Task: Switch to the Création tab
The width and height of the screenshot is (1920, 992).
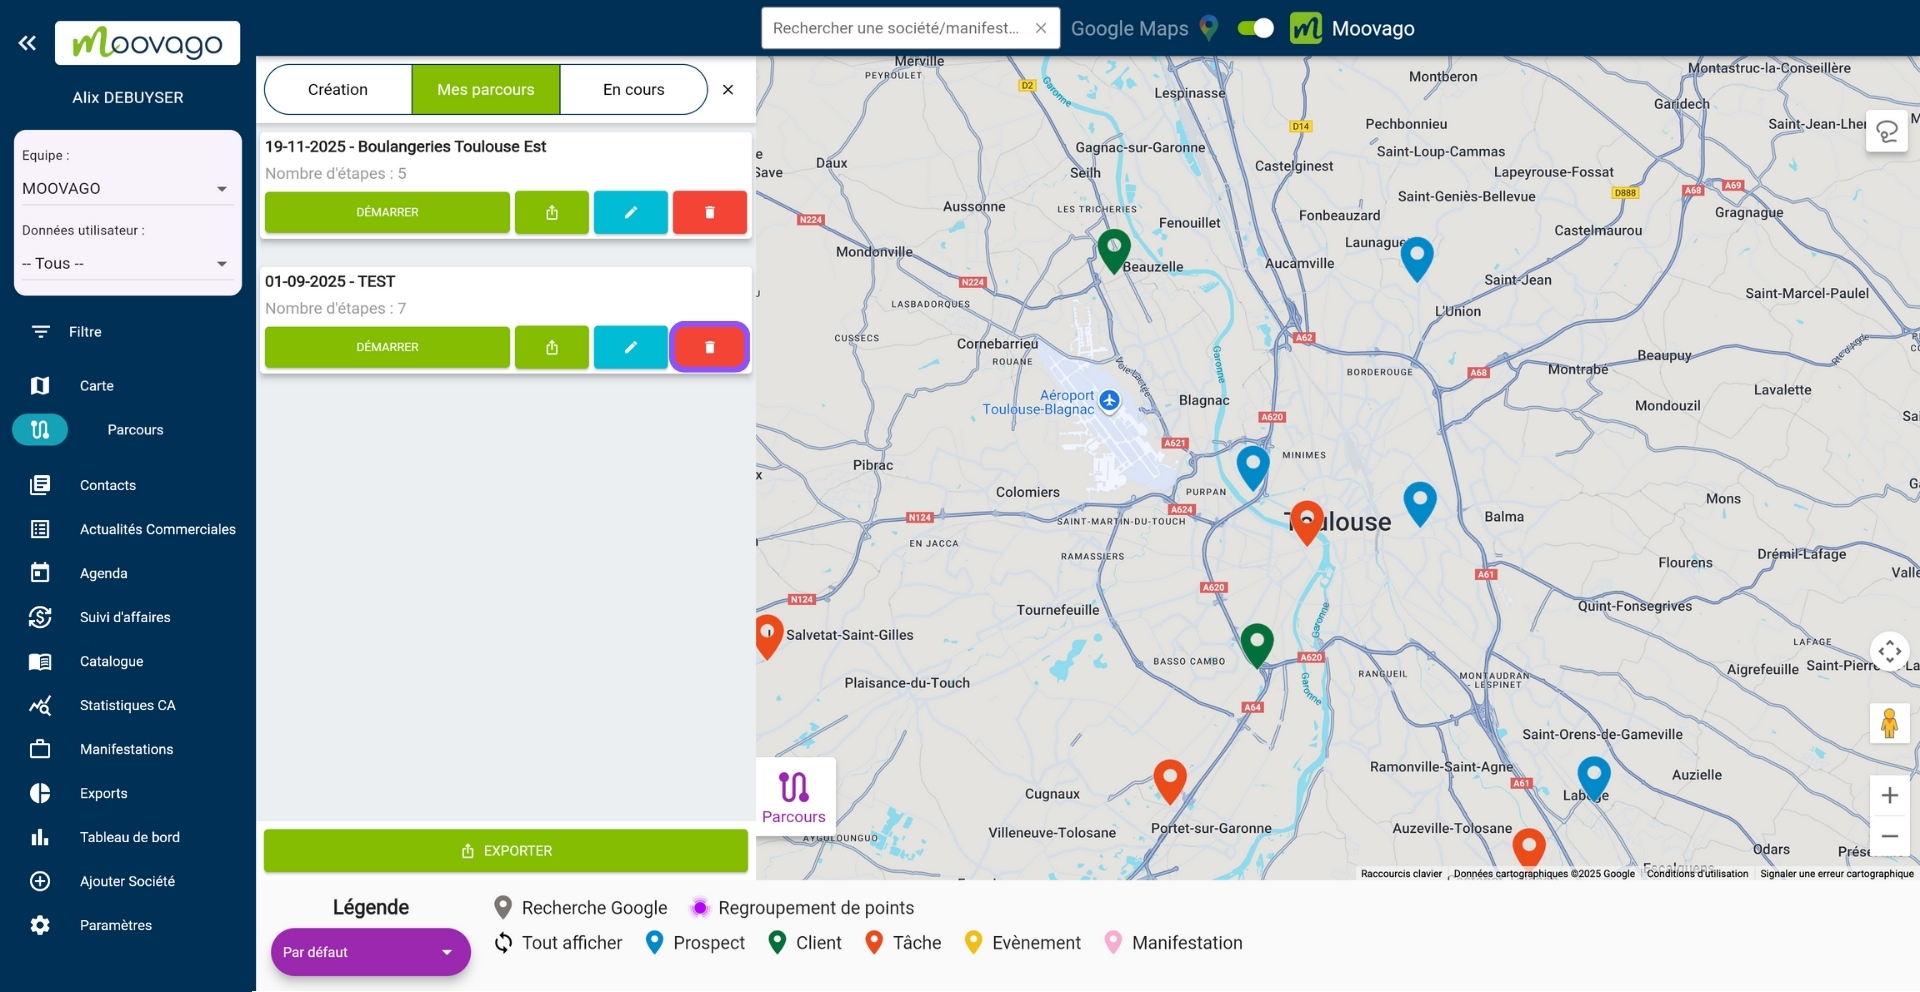Action: click(x=338, y=90)
